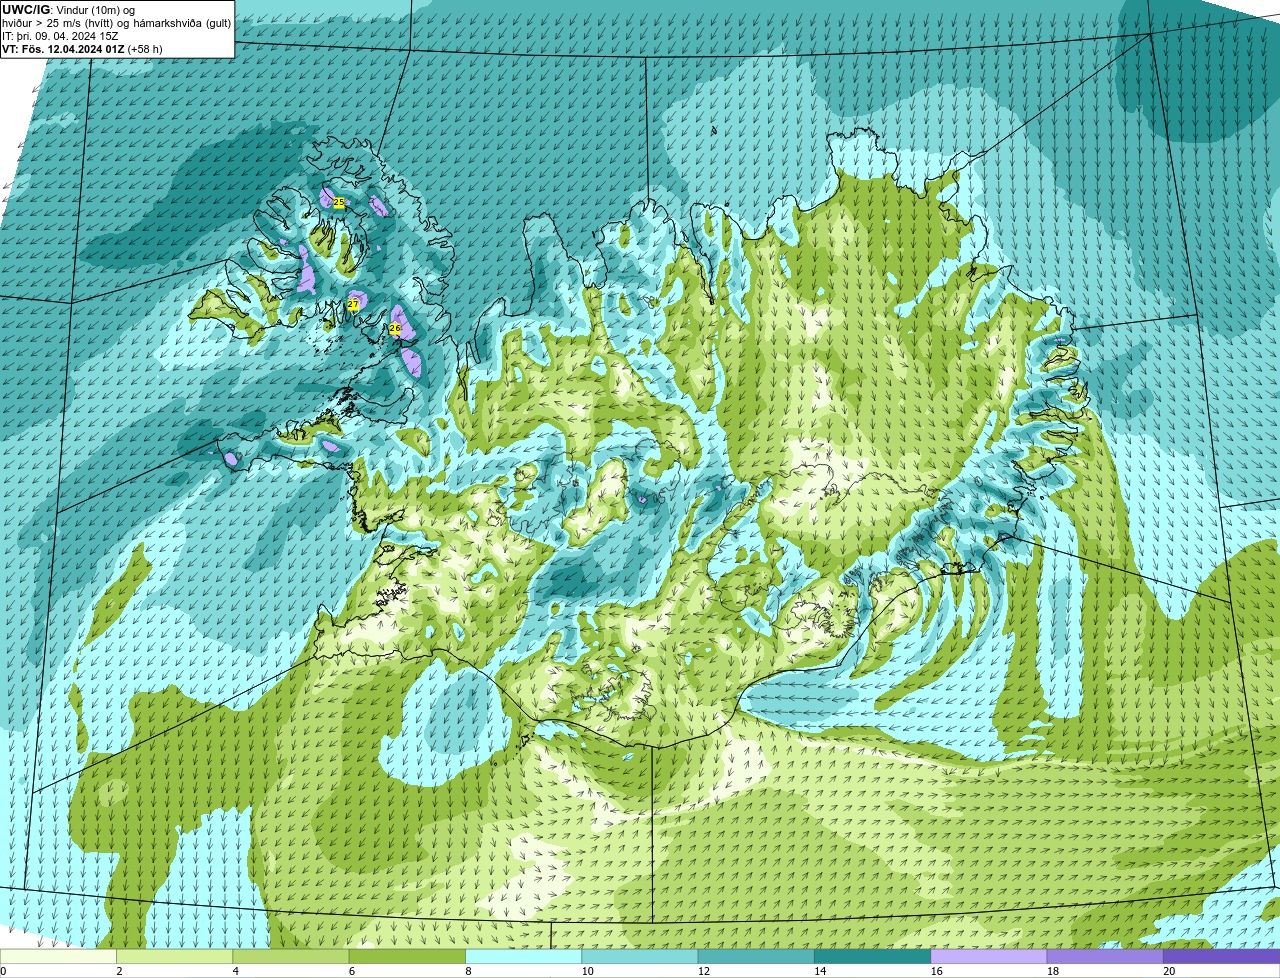Viewport: 1280px width, 978px height.
Task: Click the legend line 'hviður > 25 m/s (hvítt) og hámarkshviða (gult)'
Action: 117,22
